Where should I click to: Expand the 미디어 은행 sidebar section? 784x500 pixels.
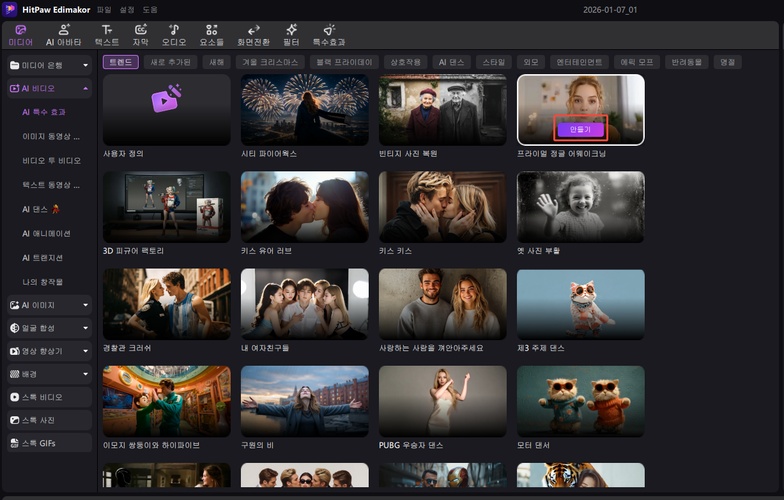pos(49,65)
